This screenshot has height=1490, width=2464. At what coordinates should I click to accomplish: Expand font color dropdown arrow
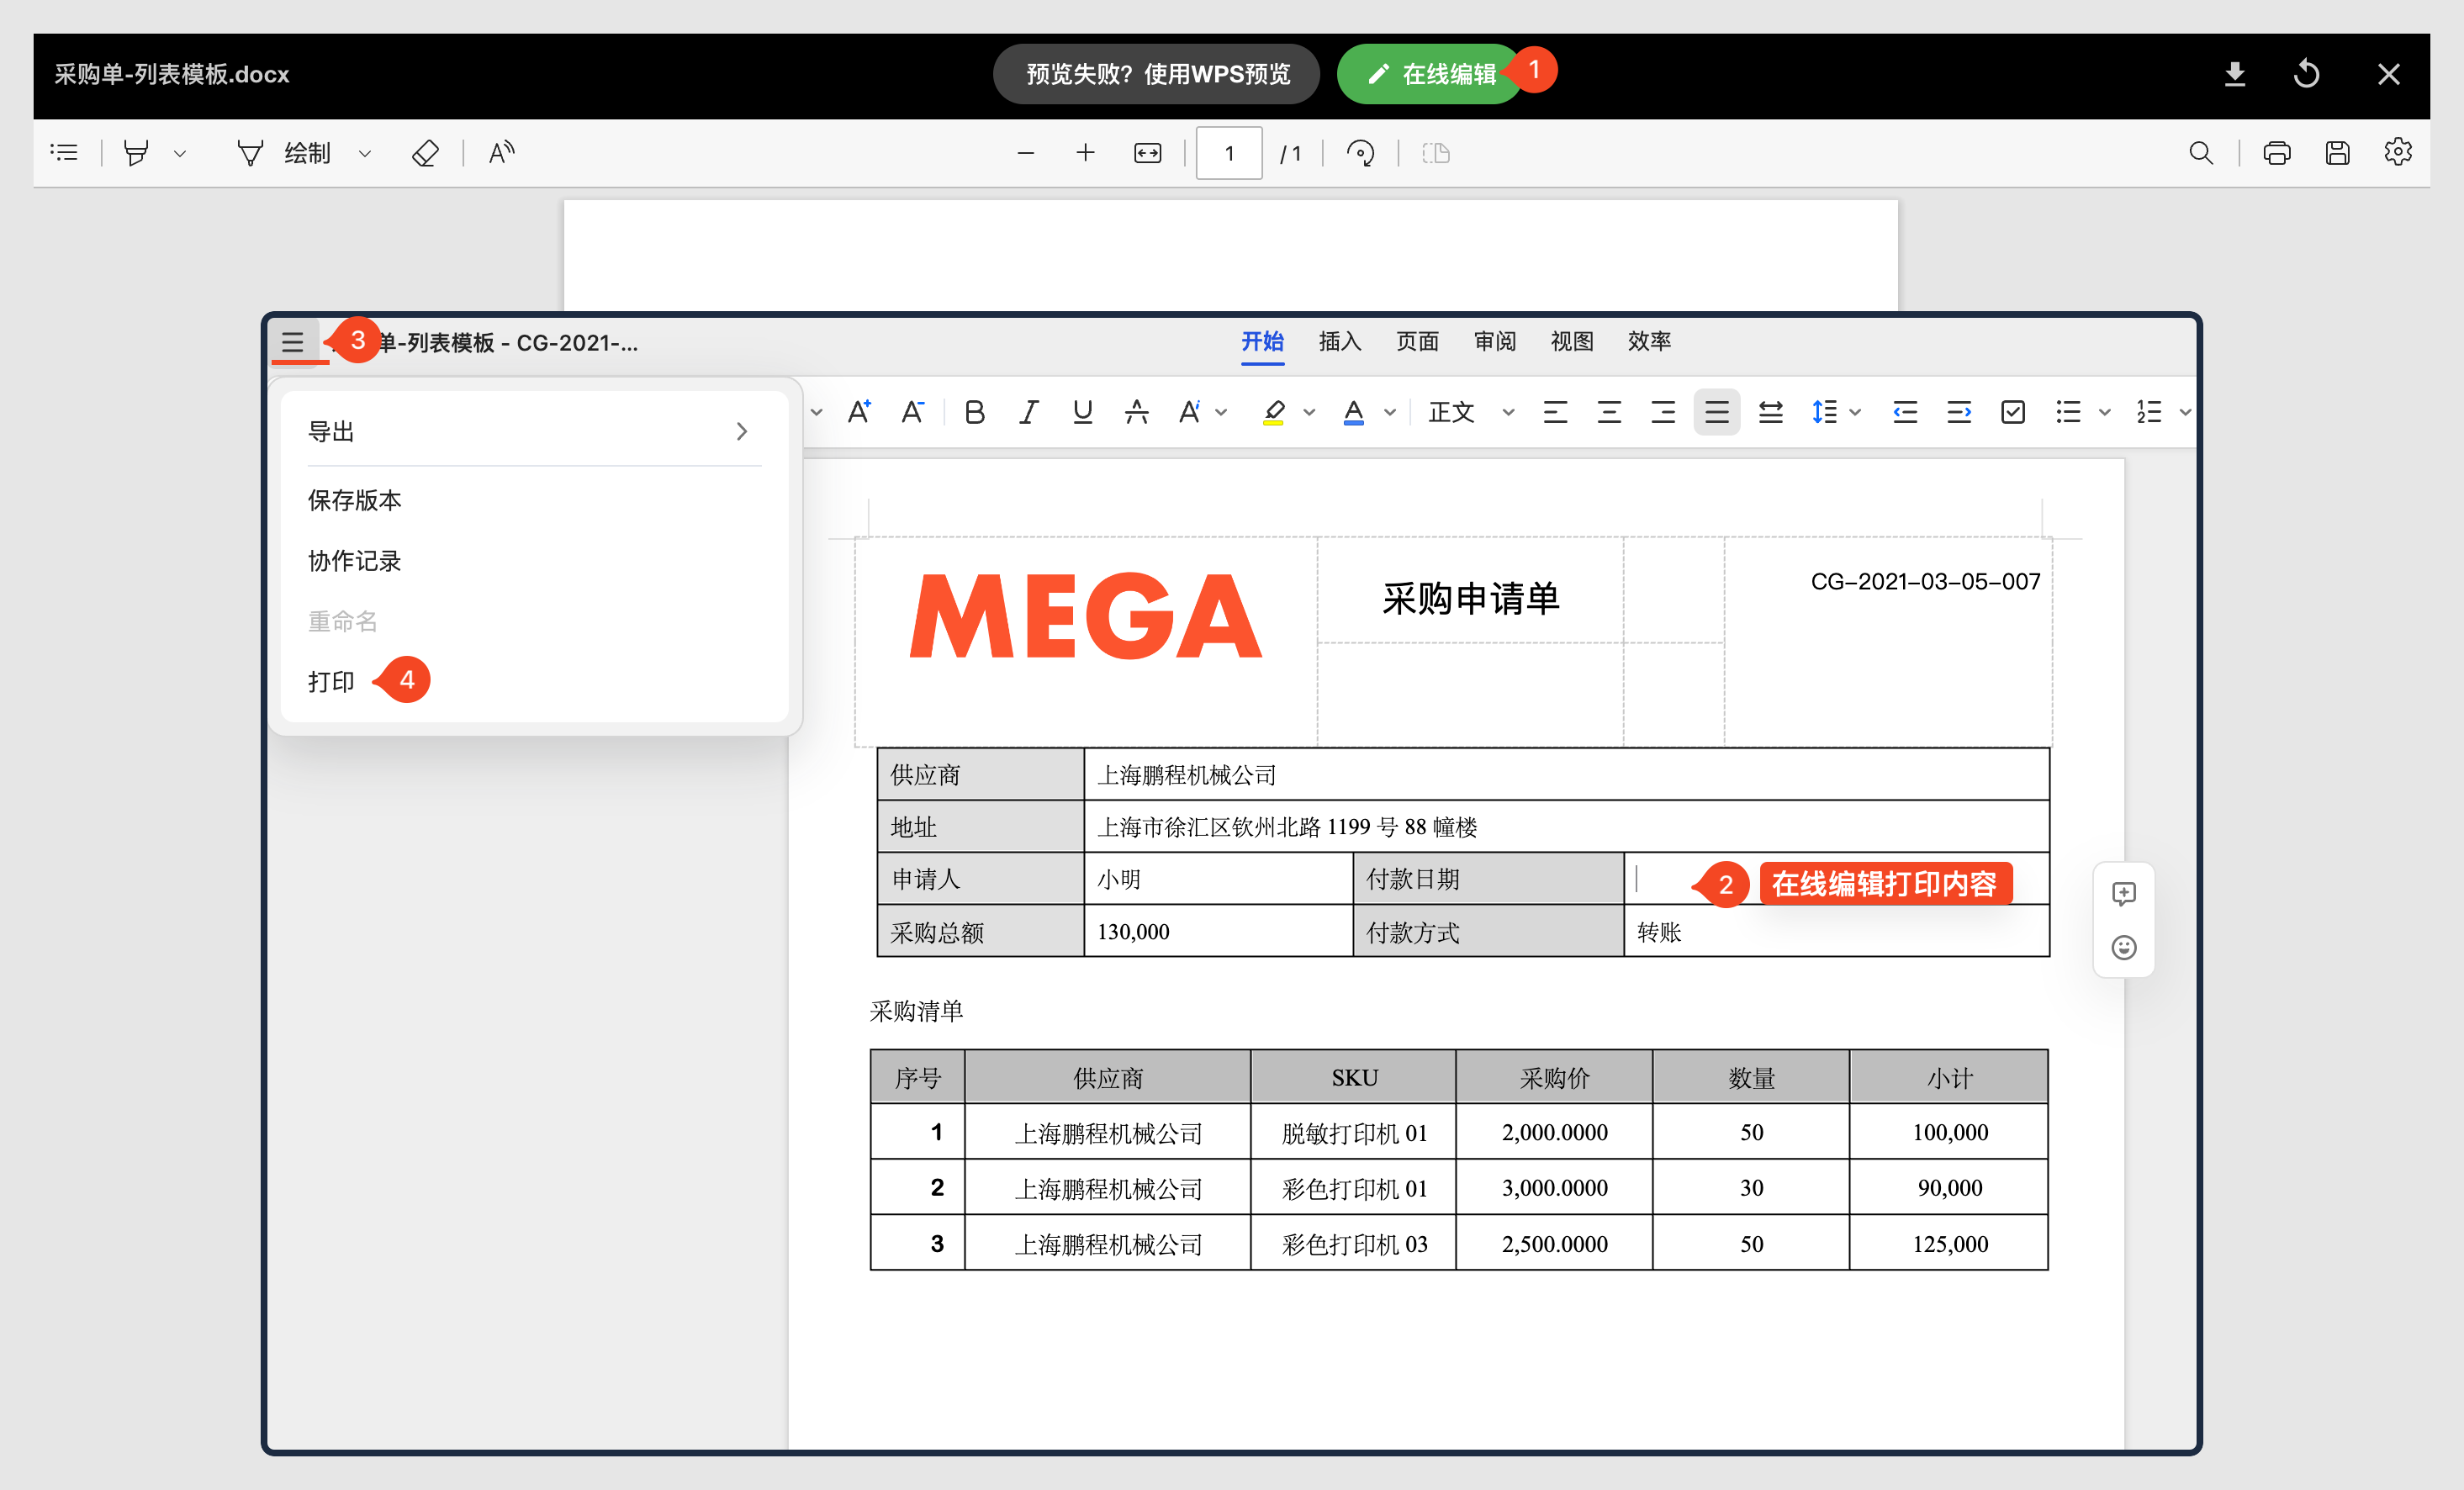[1390, 412]
